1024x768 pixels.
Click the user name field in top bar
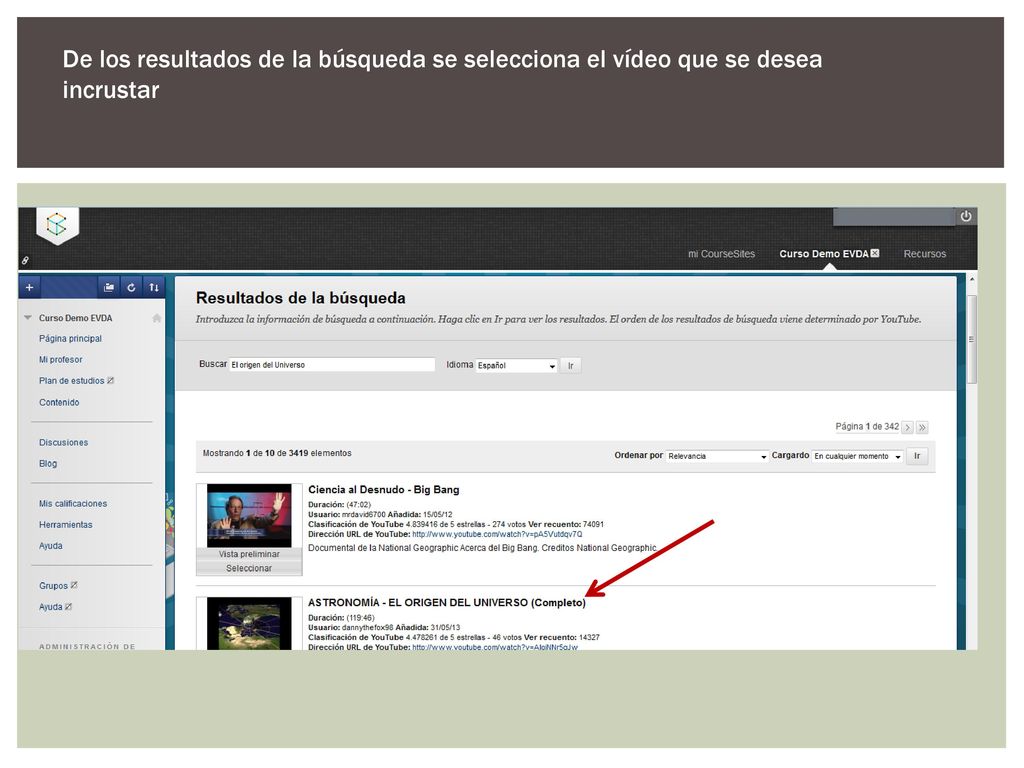[894, 216]
